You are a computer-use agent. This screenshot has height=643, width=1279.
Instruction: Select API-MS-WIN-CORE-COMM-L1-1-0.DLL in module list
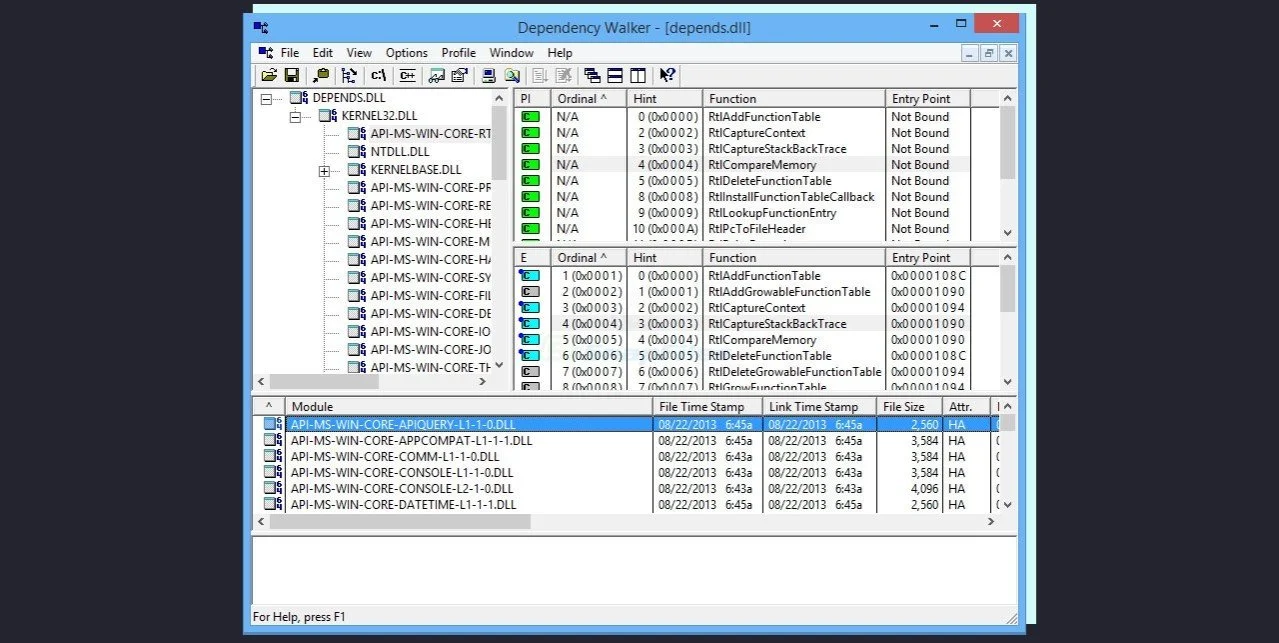[x=627, y=457]
